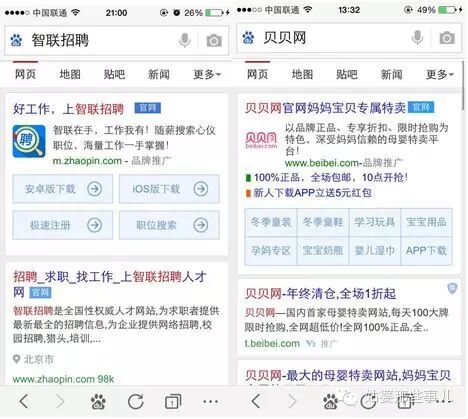This screenshot has width=468, height=419.
Task: Tap microphone icon in 智联招聘 search bar
Action: coord(184,41)
